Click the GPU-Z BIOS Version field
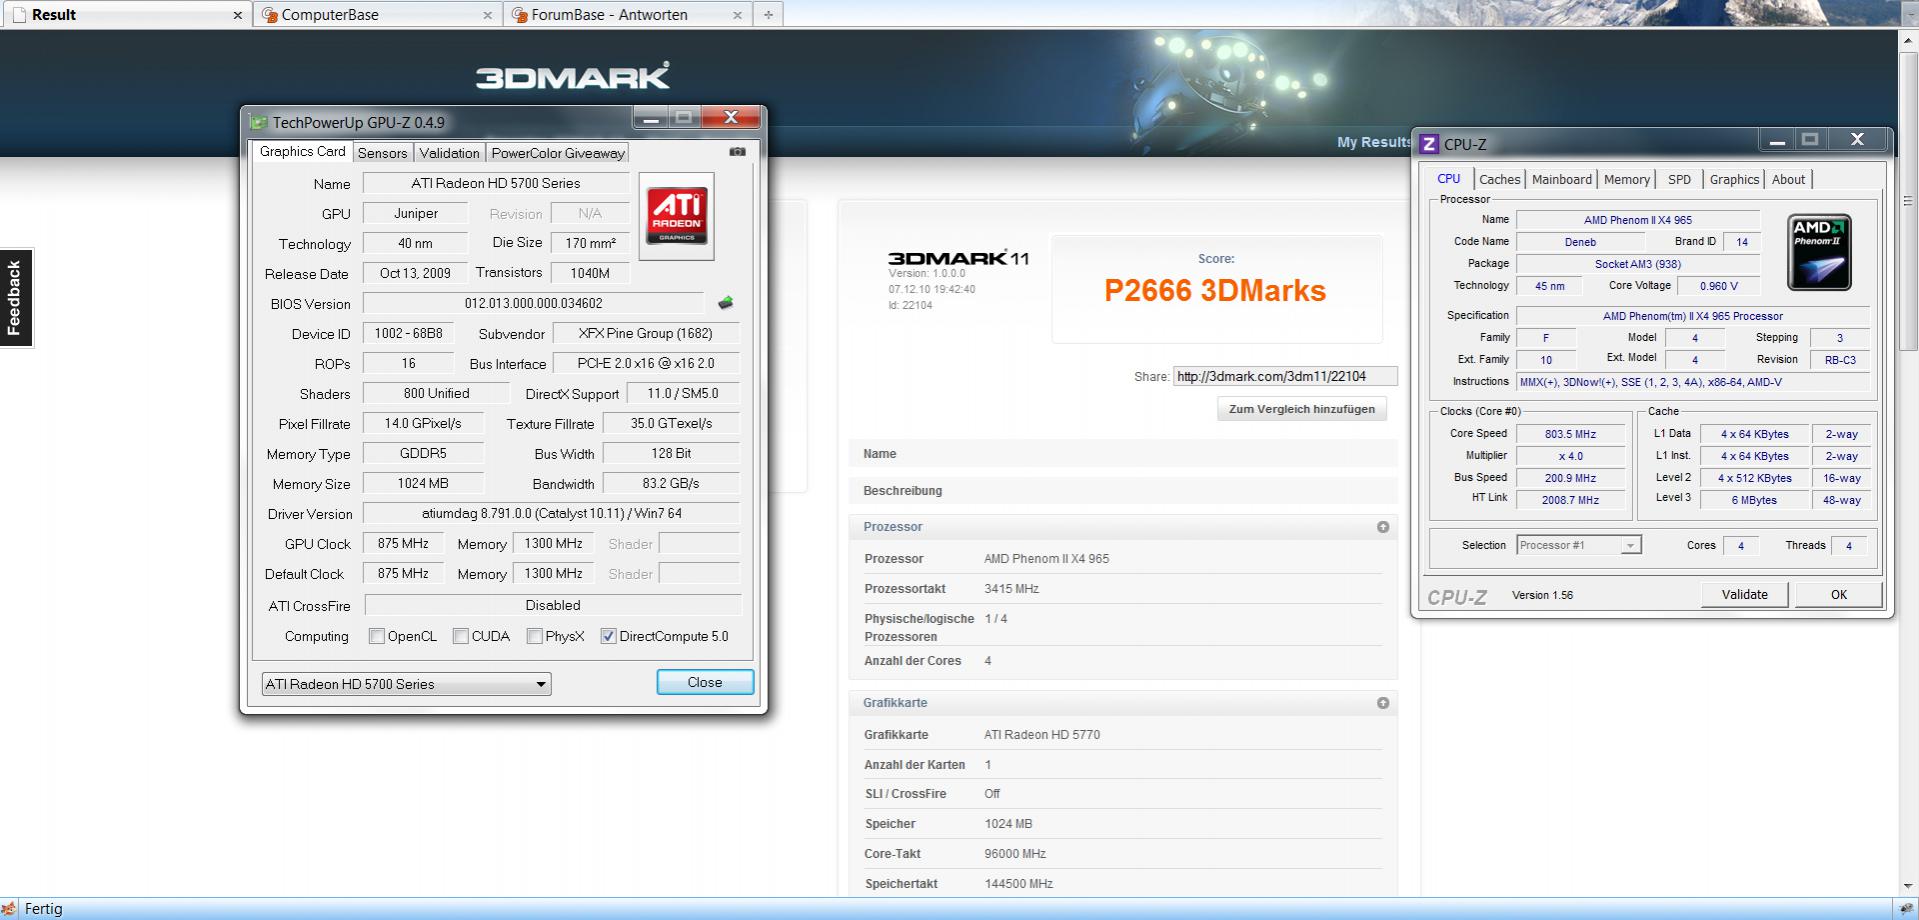 (533, 303)
